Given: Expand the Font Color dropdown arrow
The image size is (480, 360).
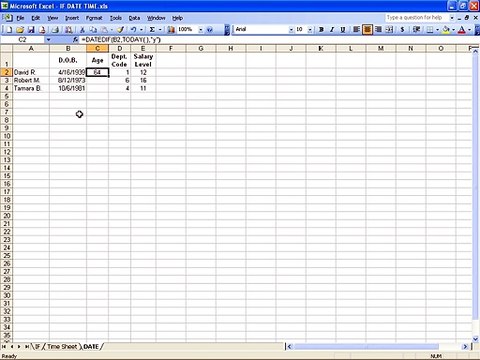Looking at the screenshot, I should coord(469,30).
